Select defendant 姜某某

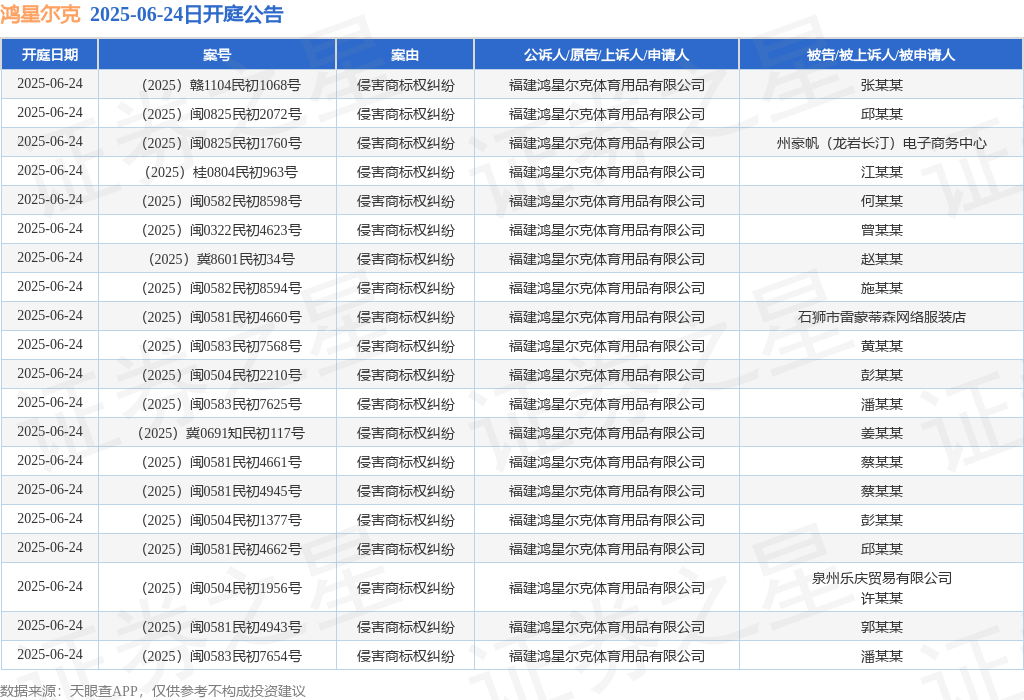(882, 433)
